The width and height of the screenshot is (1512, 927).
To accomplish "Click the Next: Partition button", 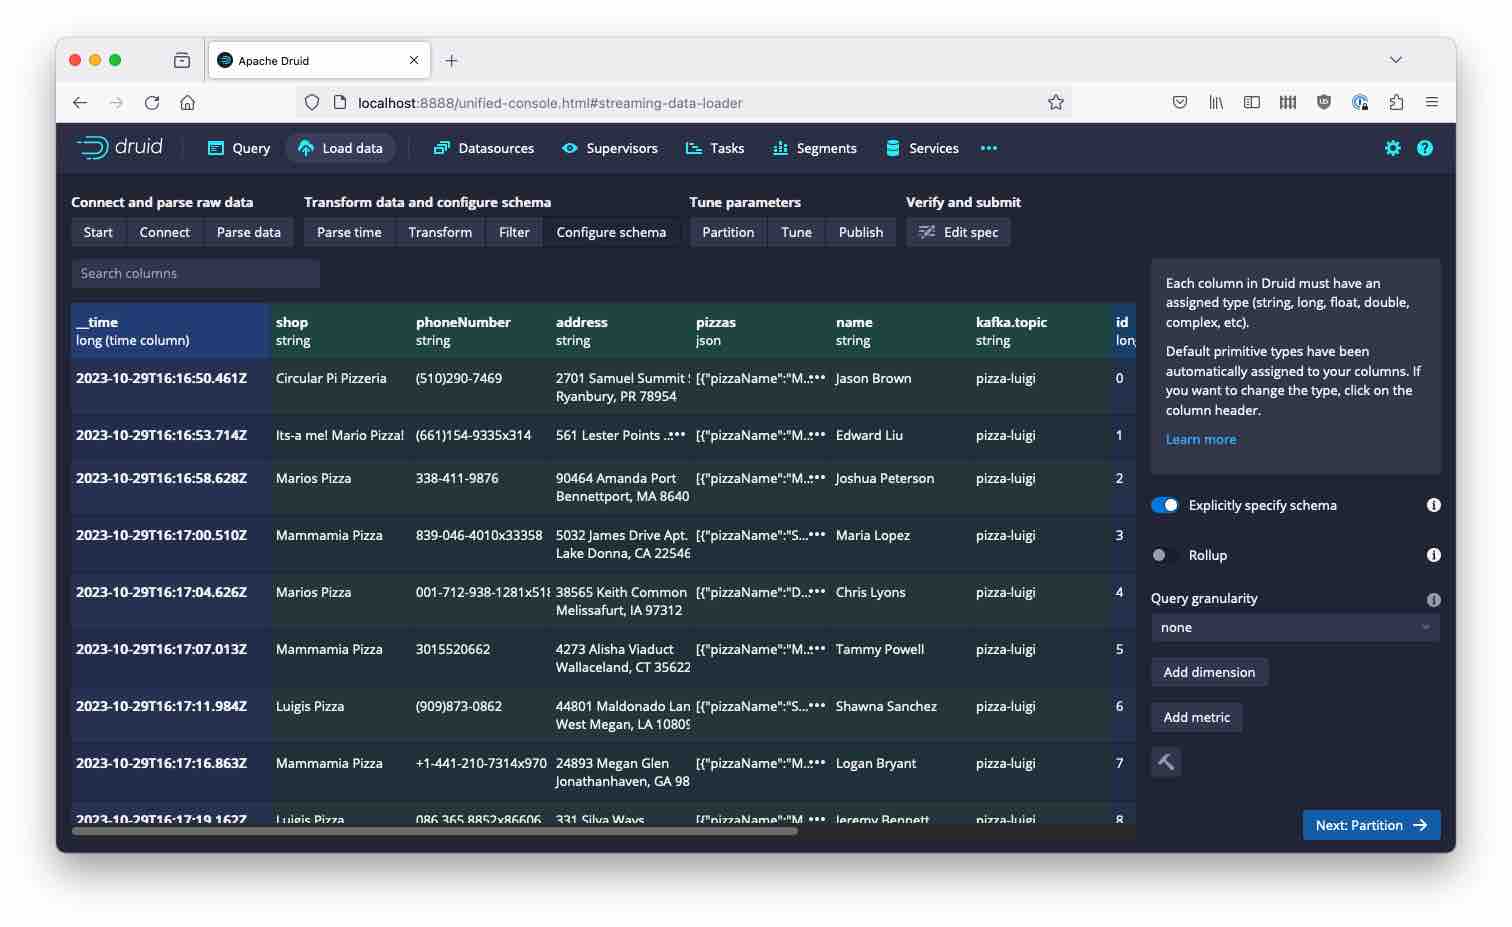I will point(1371,825).
